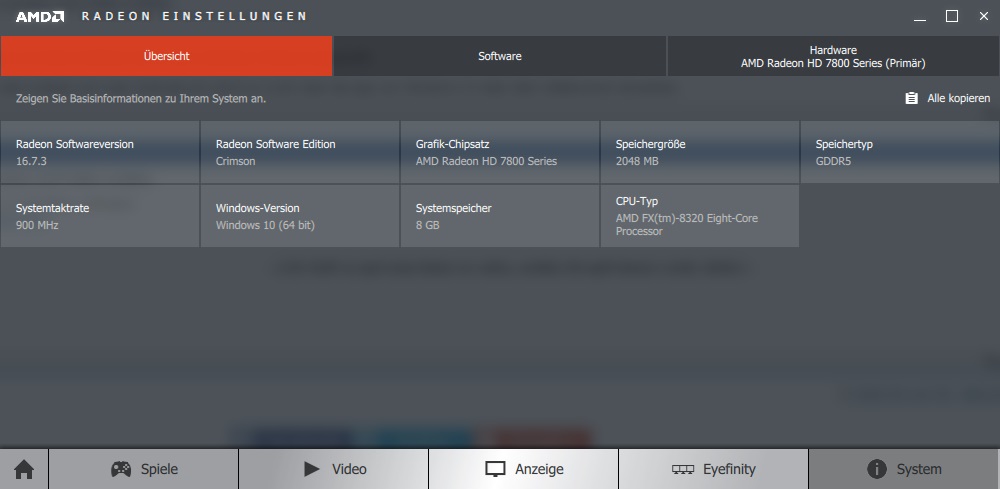Click the clipboard icon beside Alle kopieren

(912, 98)
